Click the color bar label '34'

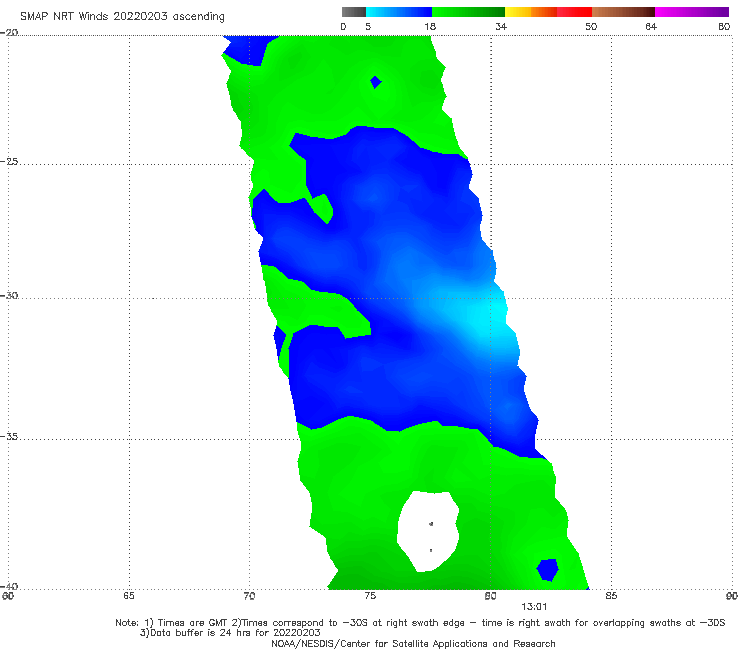(x=501, y=26)
